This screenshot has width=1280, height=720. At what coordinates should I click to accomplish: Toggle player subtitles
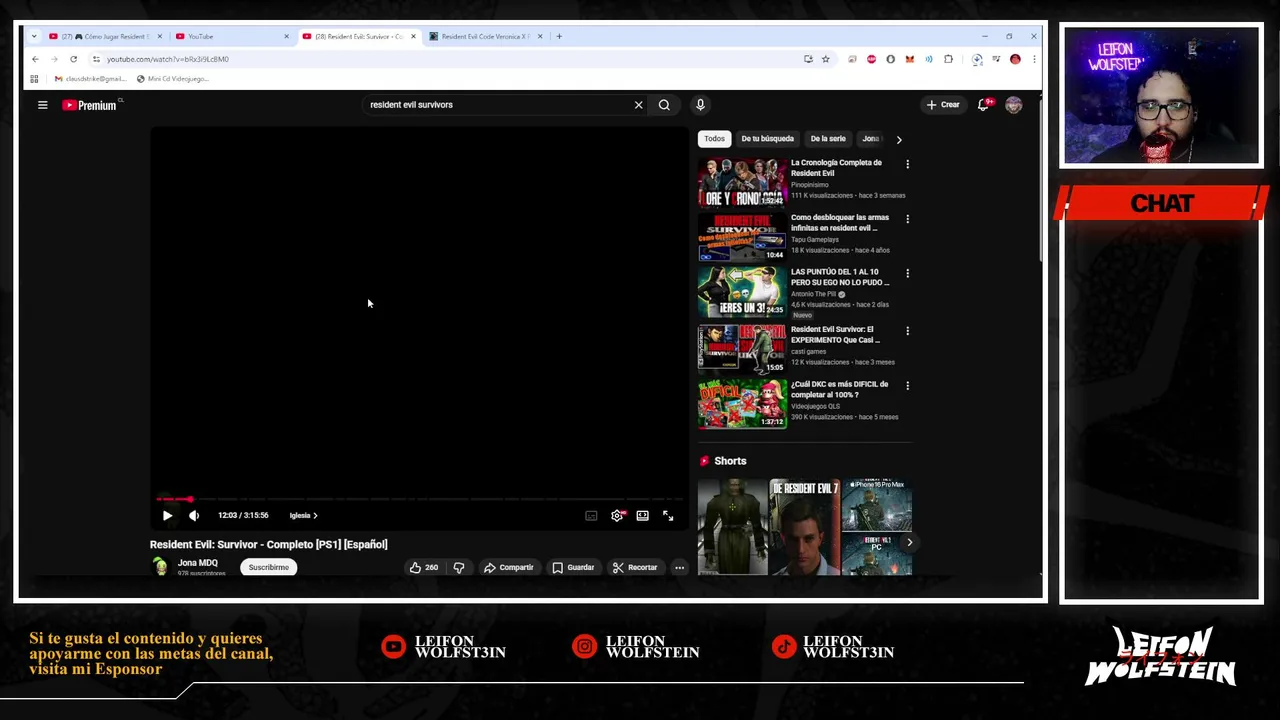point(591,516)
